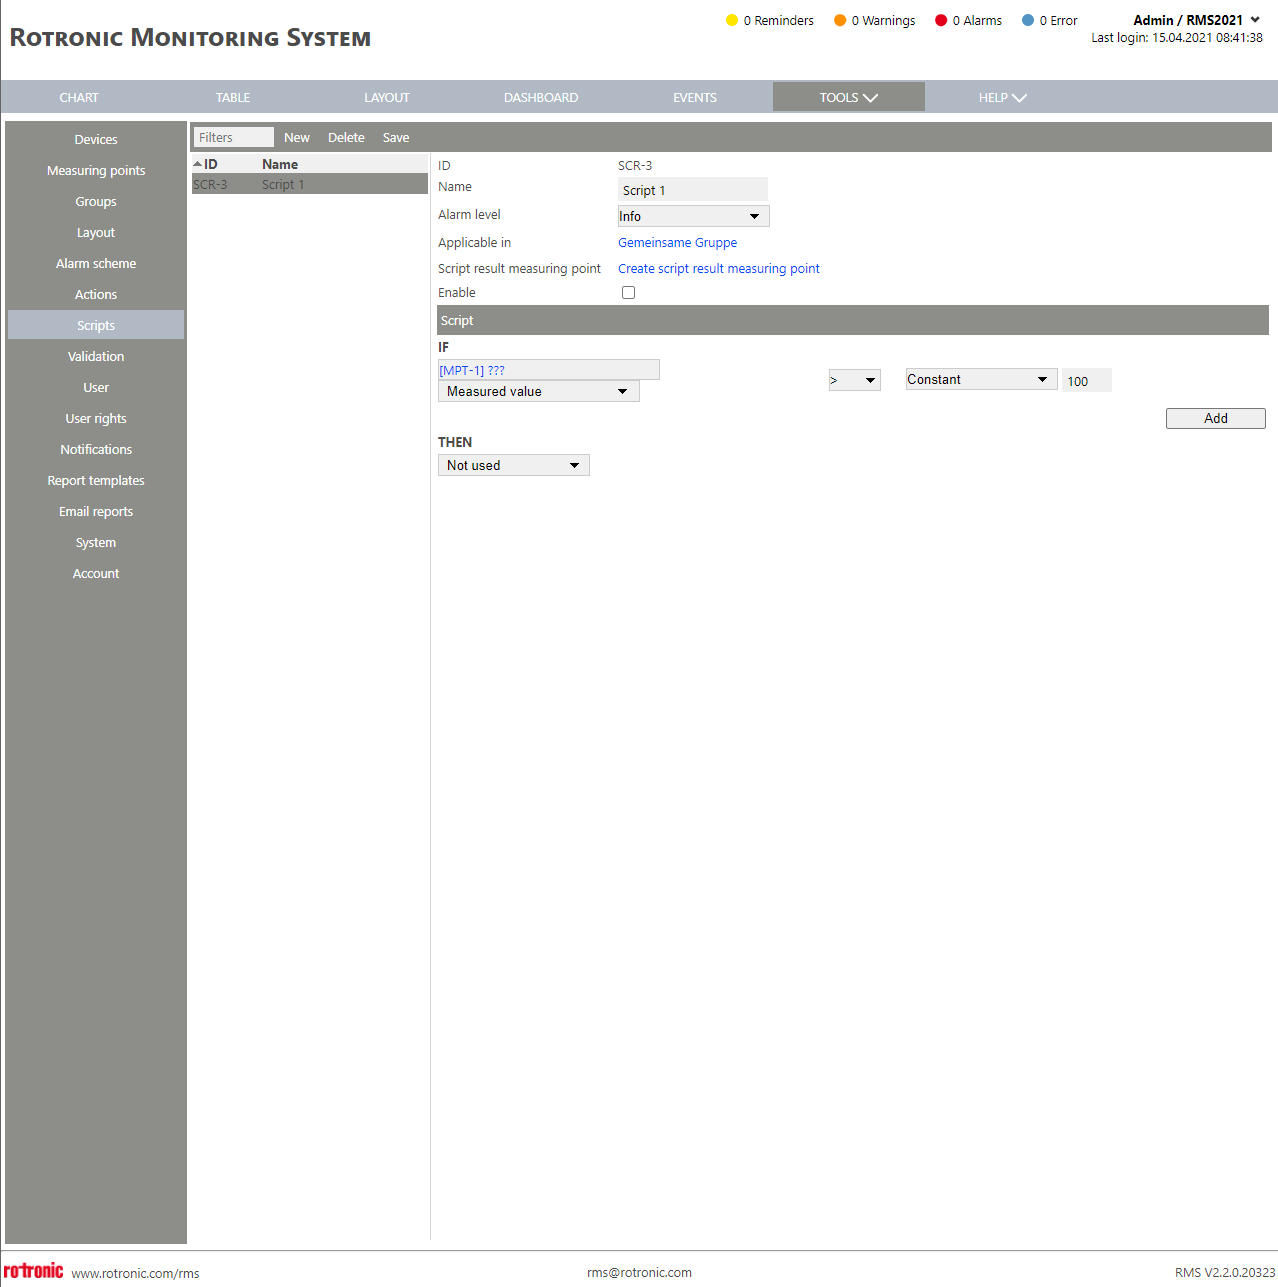
Task: Click Save in the scripts toolbar
Action: click(x=396, y=138)
